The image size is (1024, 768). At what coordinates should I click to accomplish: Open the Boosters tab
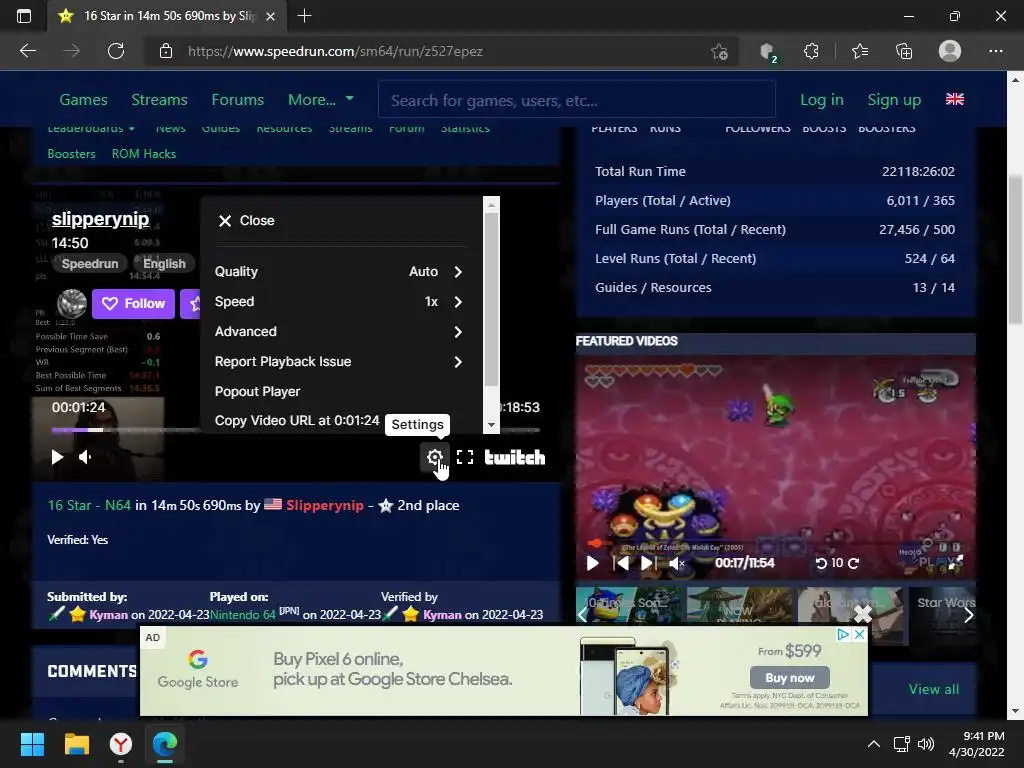pos(72,154)
